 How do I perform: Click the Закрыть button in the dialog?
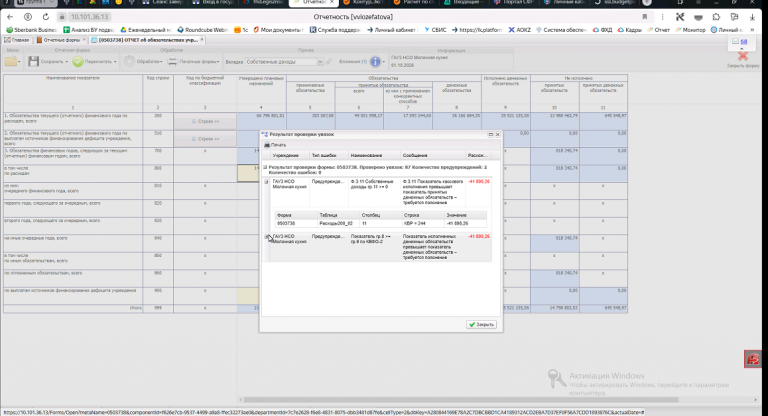(481, 324)
